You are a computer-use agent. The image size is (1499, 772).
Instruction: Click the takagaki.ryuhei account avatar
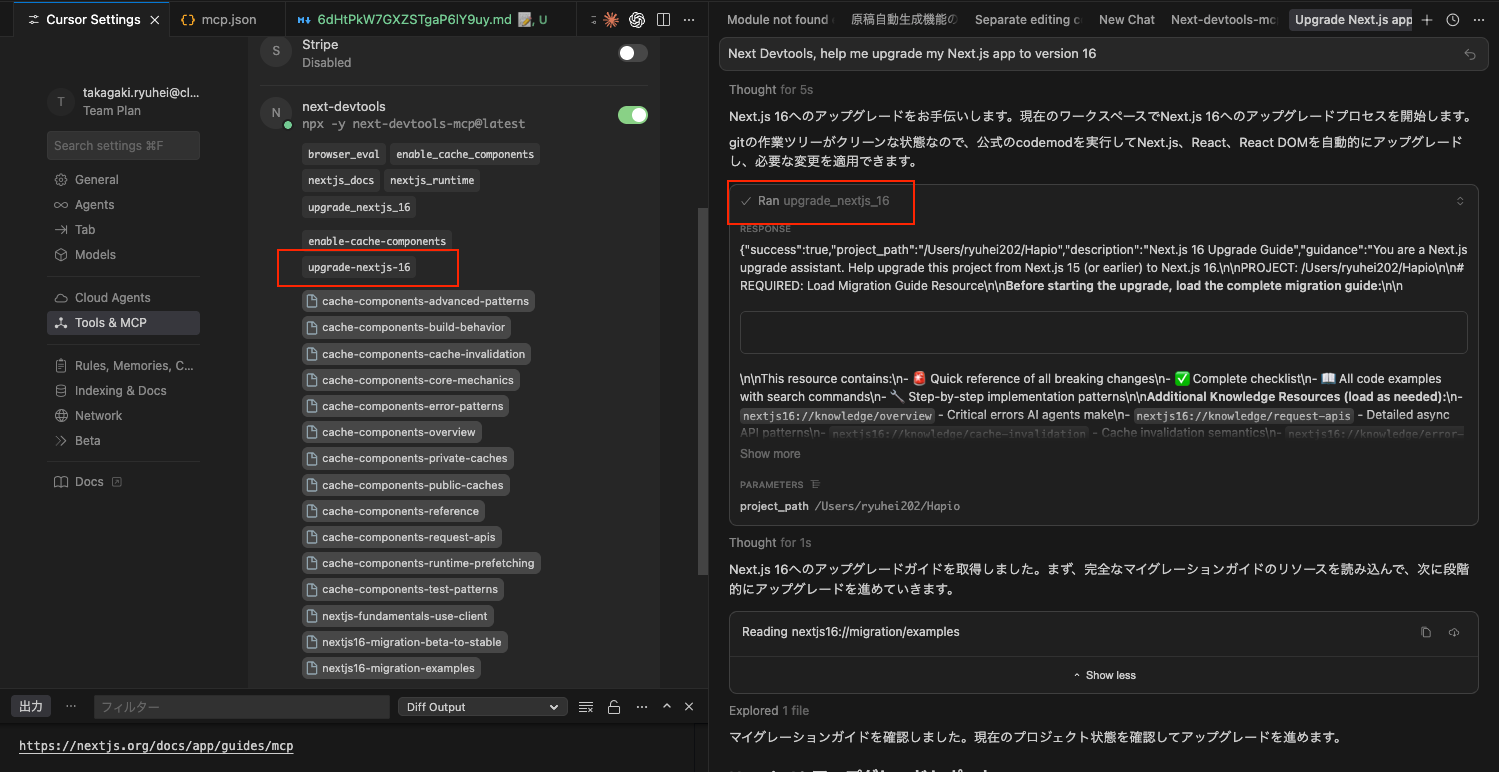(61, 101)
